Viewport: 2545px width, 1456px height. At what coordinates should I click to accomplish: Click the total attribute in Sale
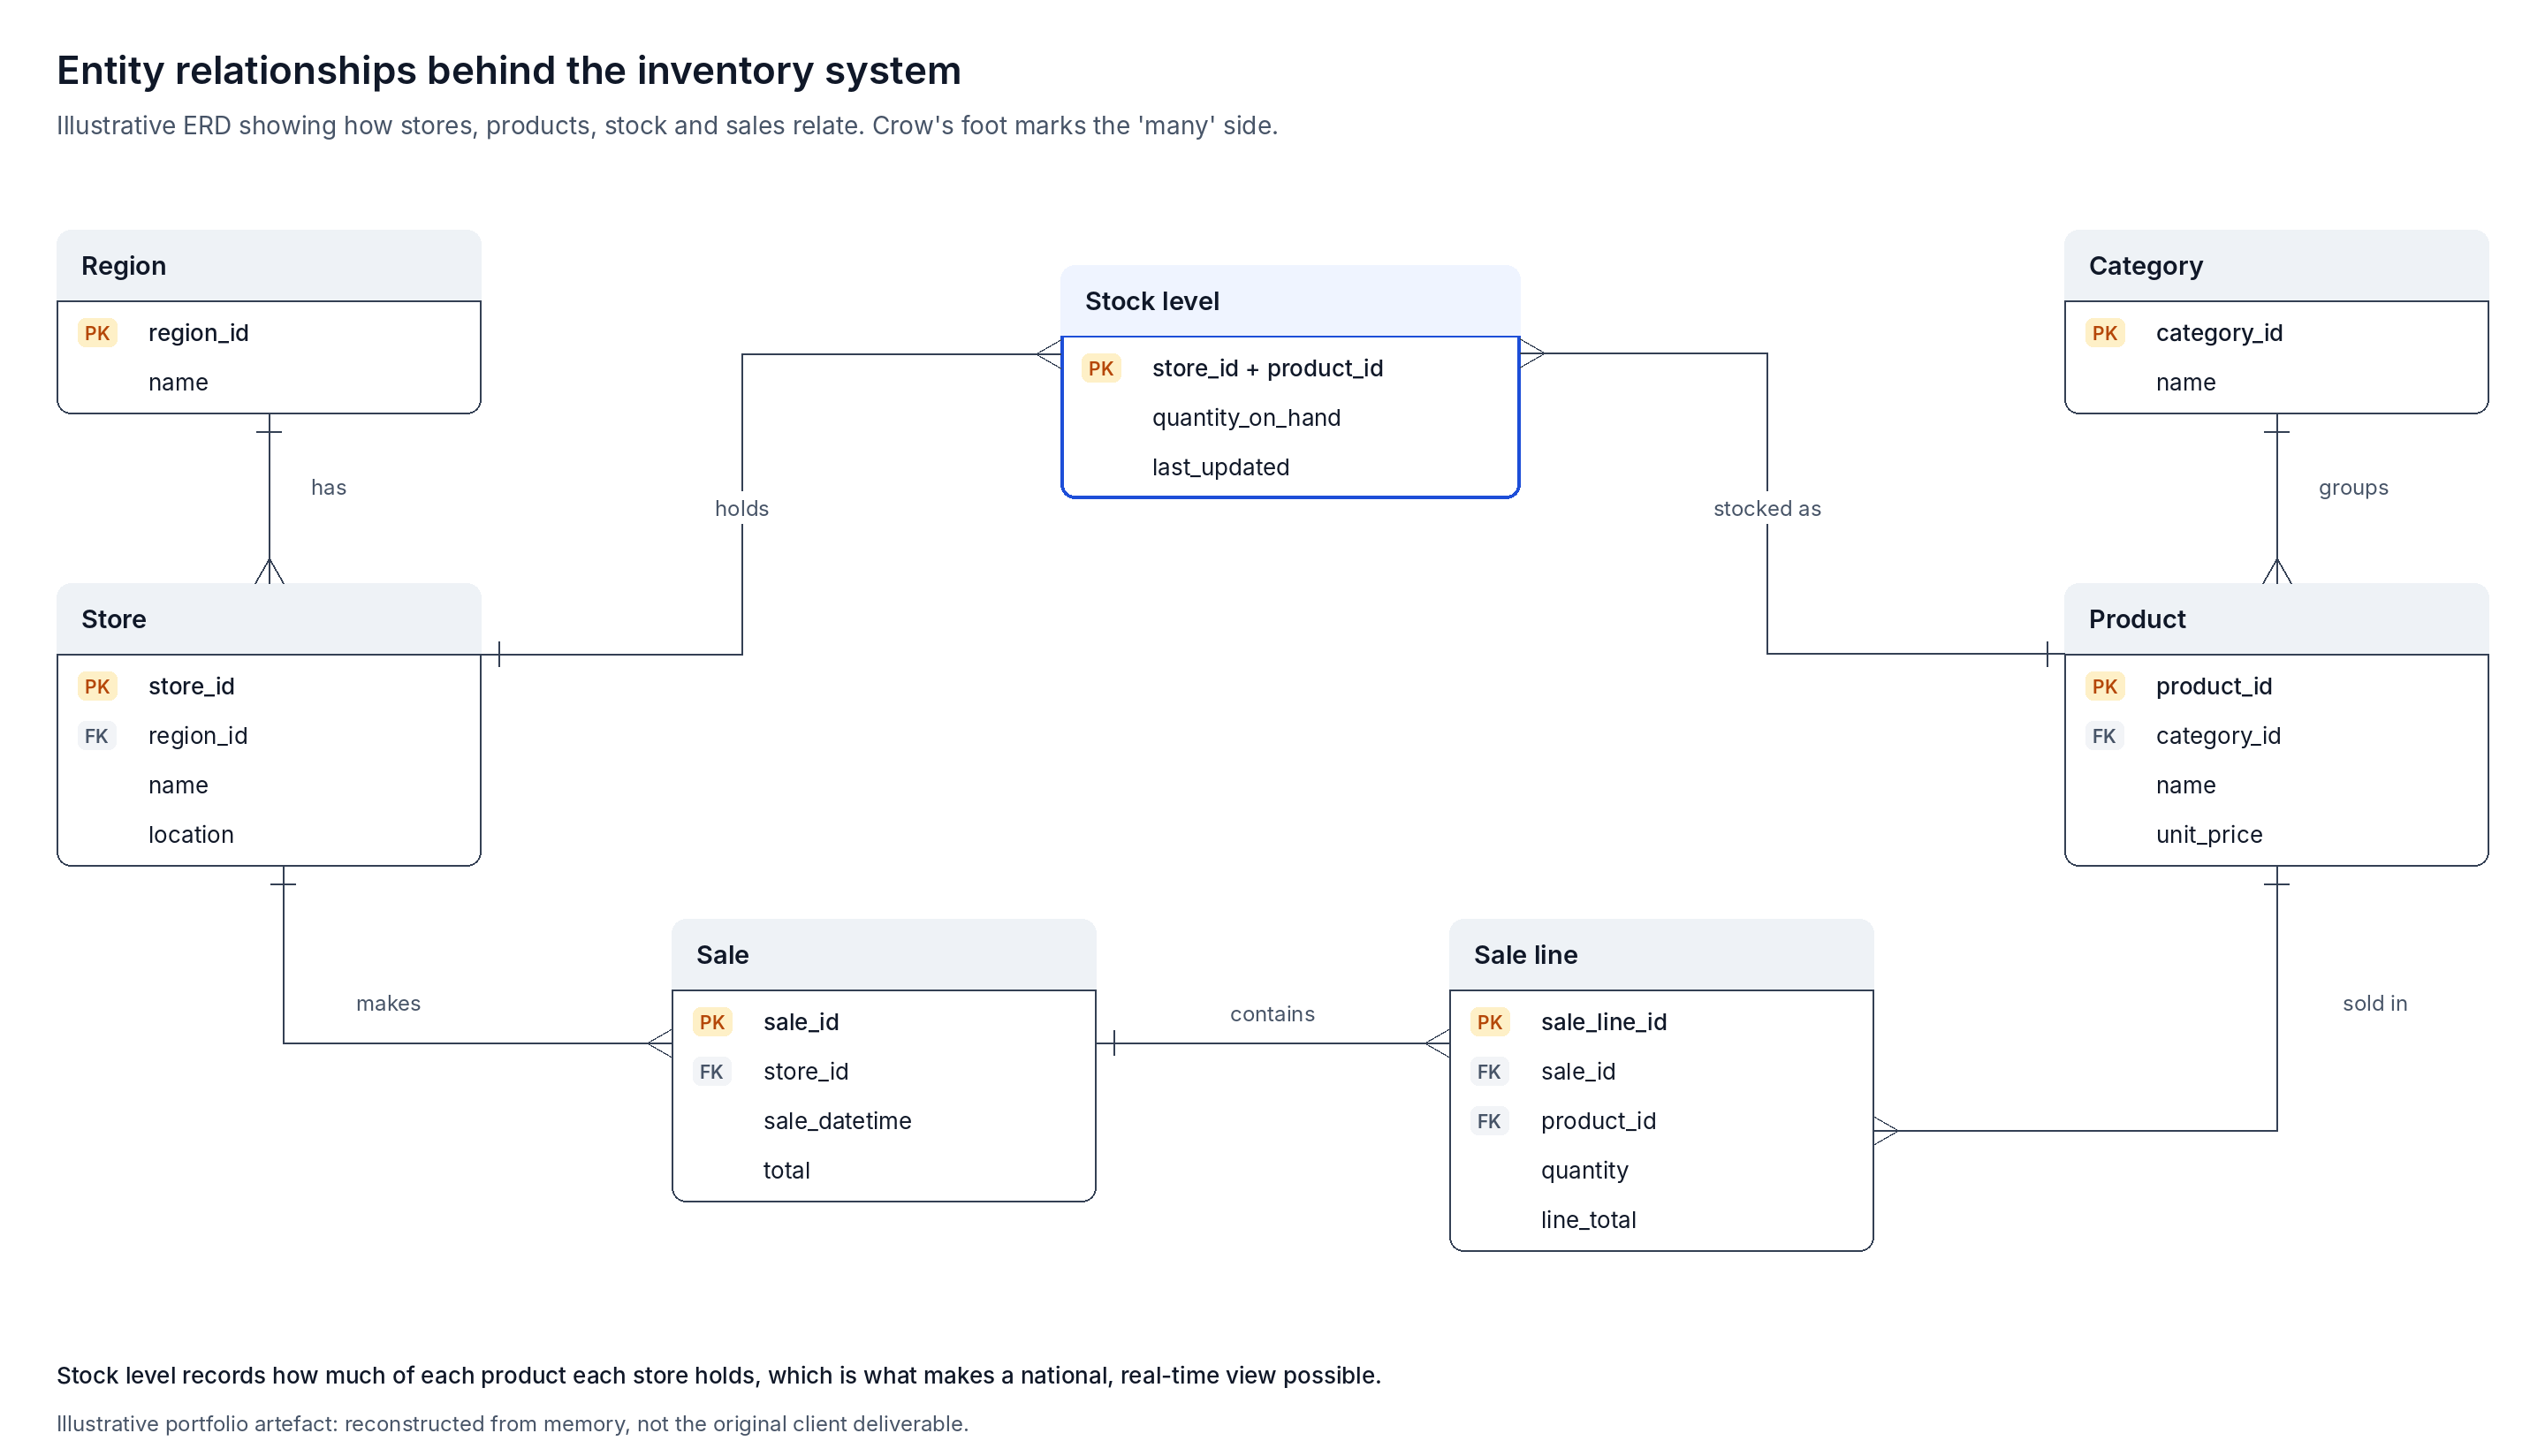786,1170
